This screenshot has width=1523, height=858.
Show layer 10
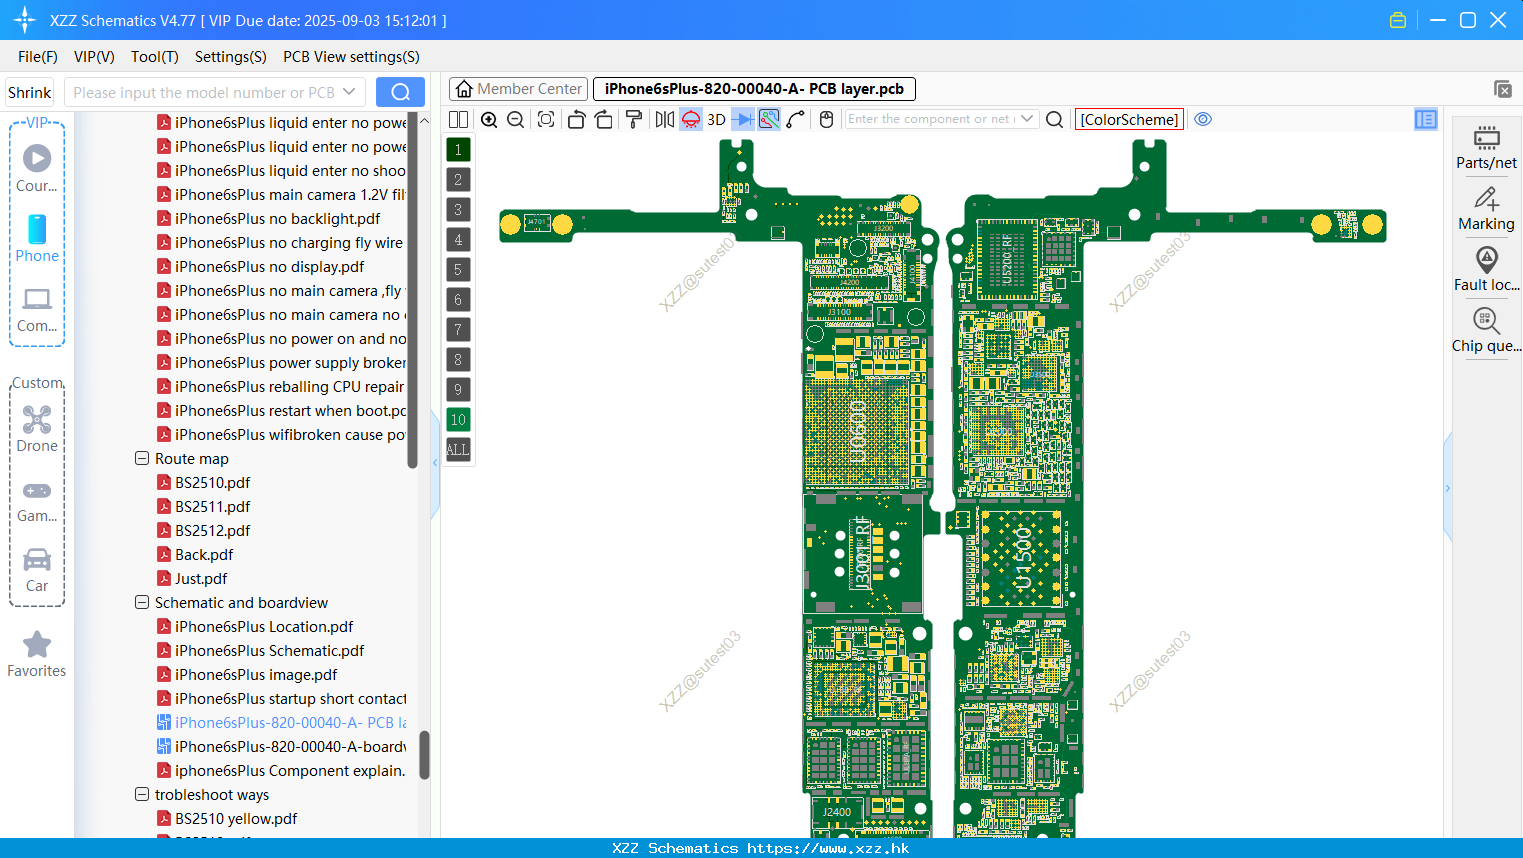458,420
